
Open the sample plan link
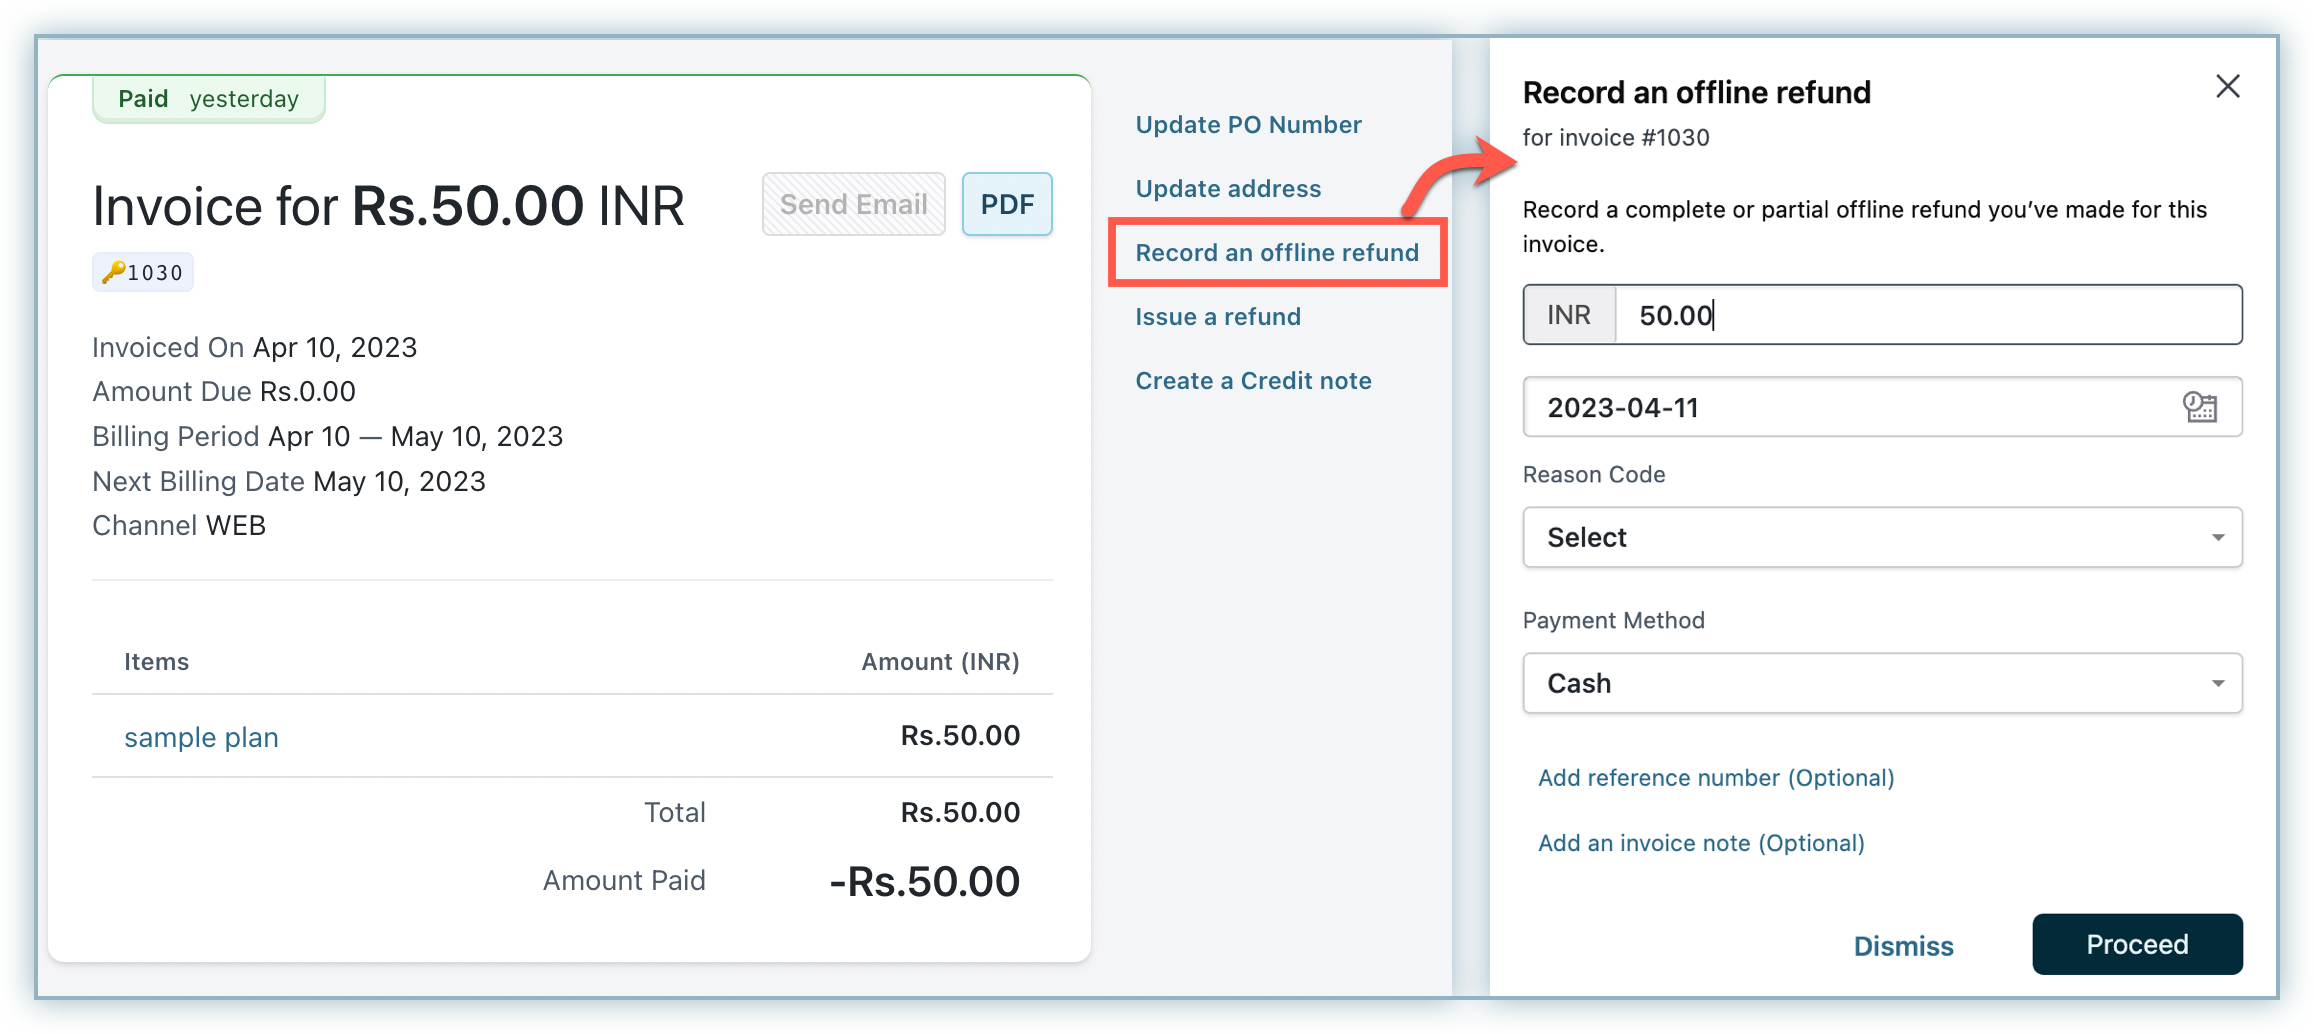click(x=201, y=738)
